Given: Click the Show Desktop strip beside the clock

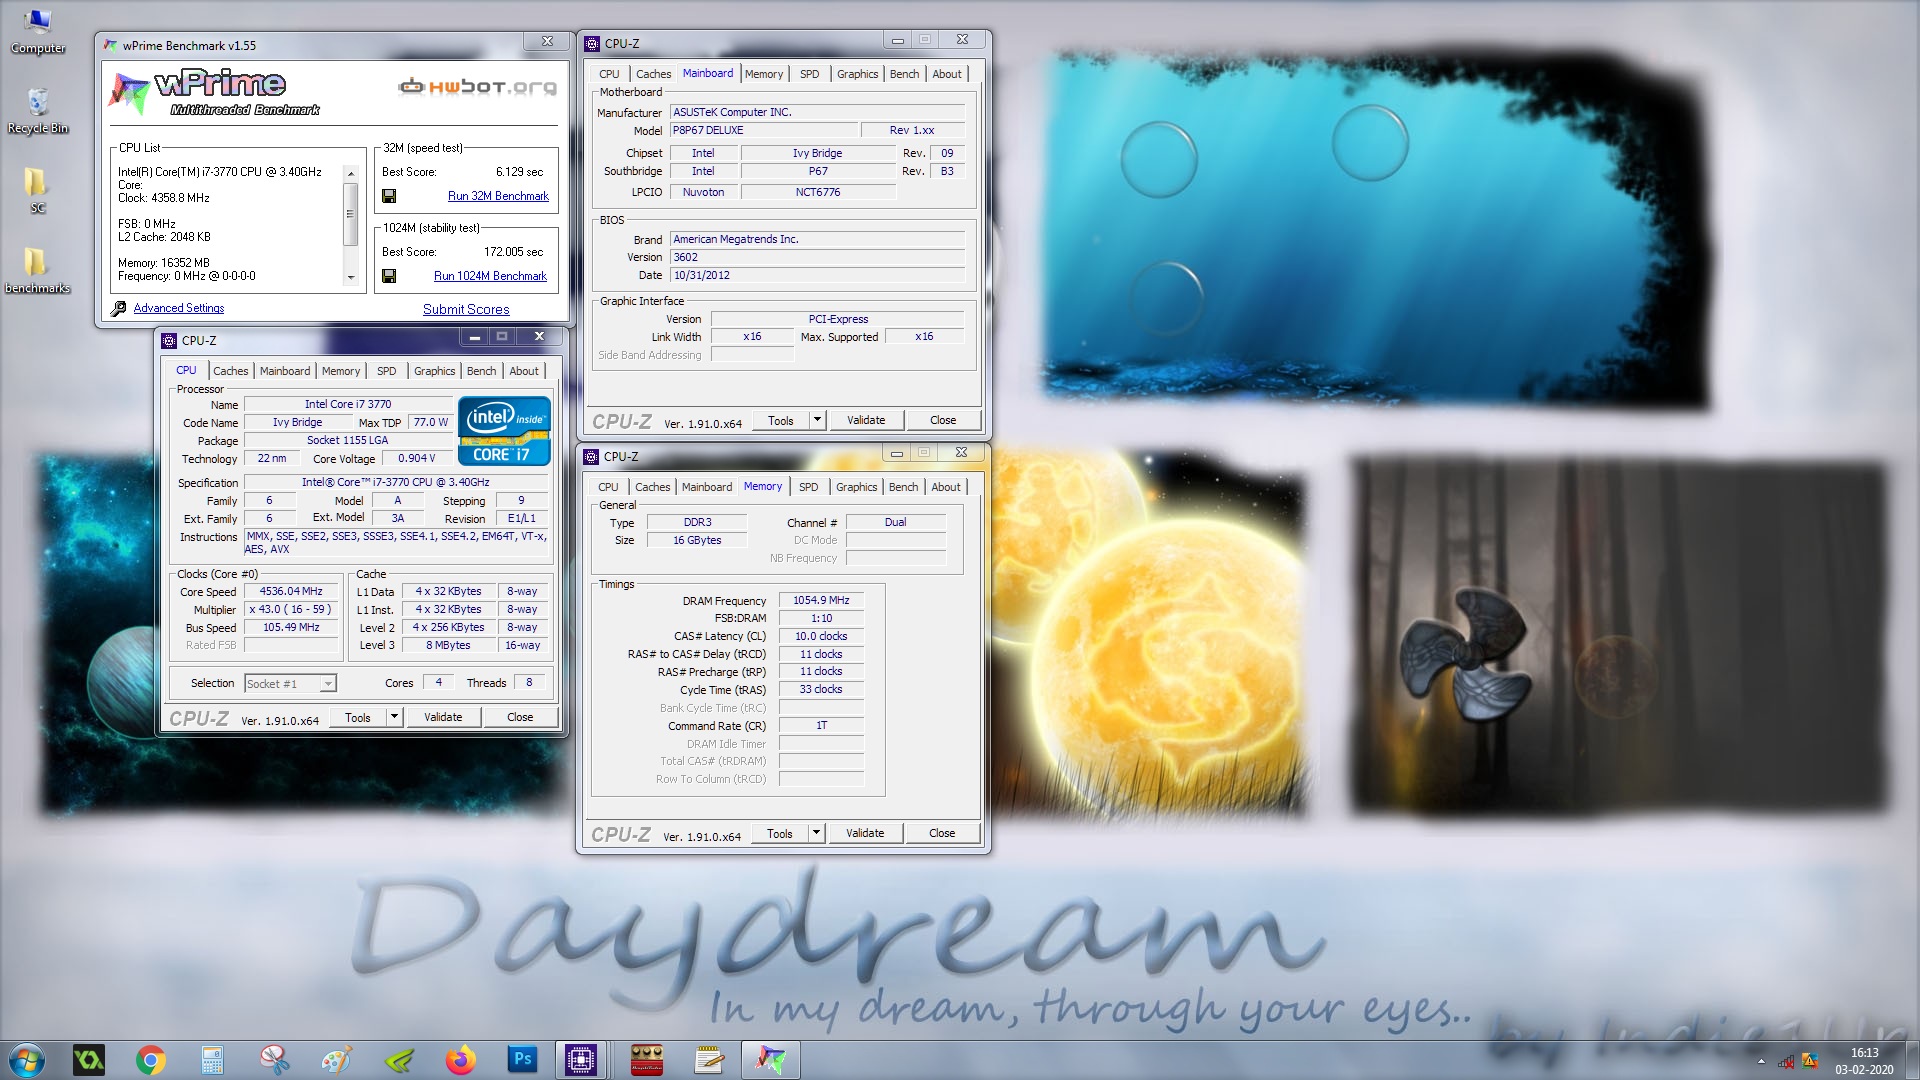Looking at the screenshot, I should pos(1912,1060).
